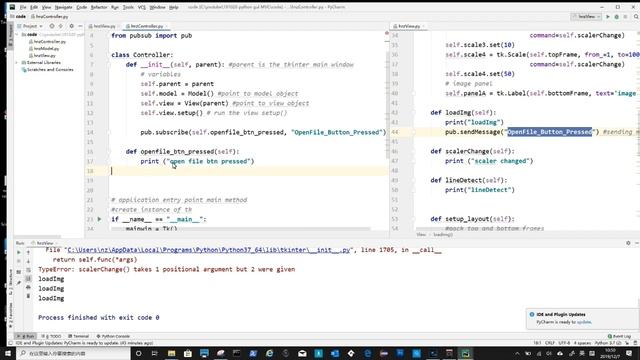Click hnzController.py breadcrumb in navigation bar
This screenshot has height=360, width=640.
tap(49, 17)
